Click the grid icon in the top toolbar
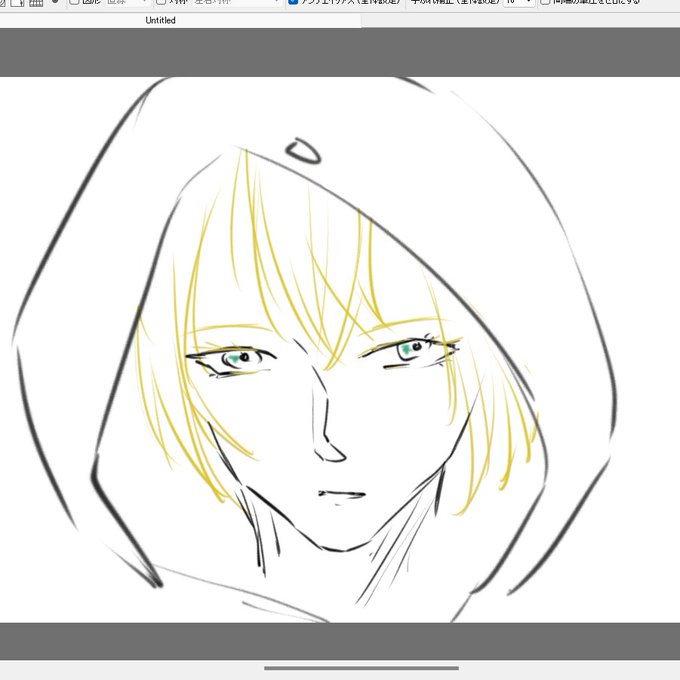The image size is (680, 680). point(36,3)
